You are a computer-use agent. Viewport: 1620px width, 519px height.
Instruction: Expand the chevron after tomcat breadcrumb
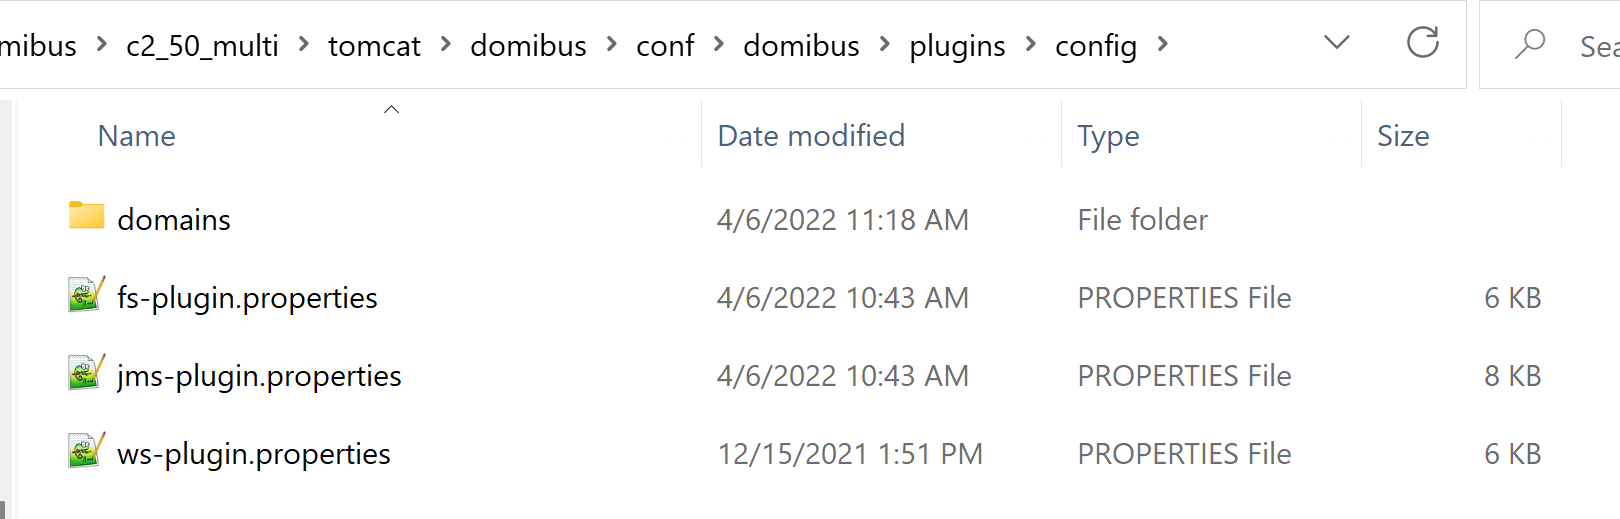[x=446, y=44]
